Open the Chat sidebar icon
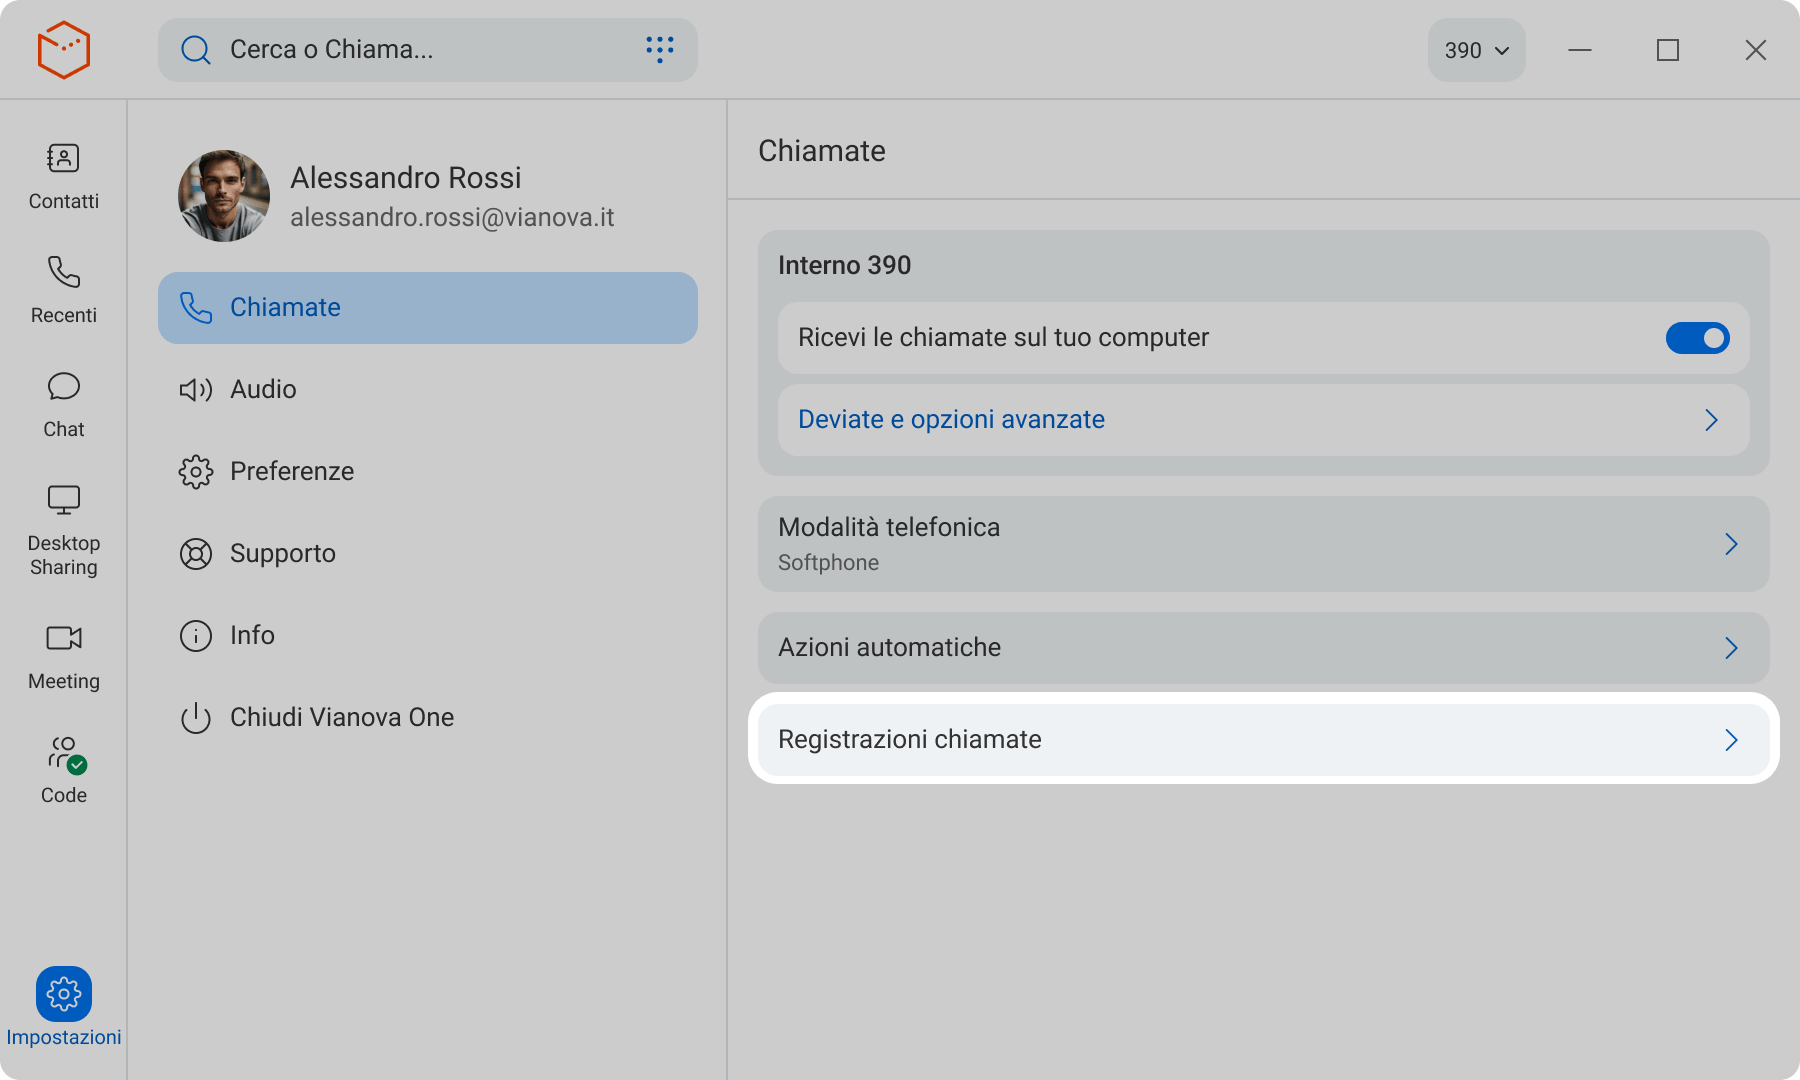The image size is (1800, 1080). point(63,387)
